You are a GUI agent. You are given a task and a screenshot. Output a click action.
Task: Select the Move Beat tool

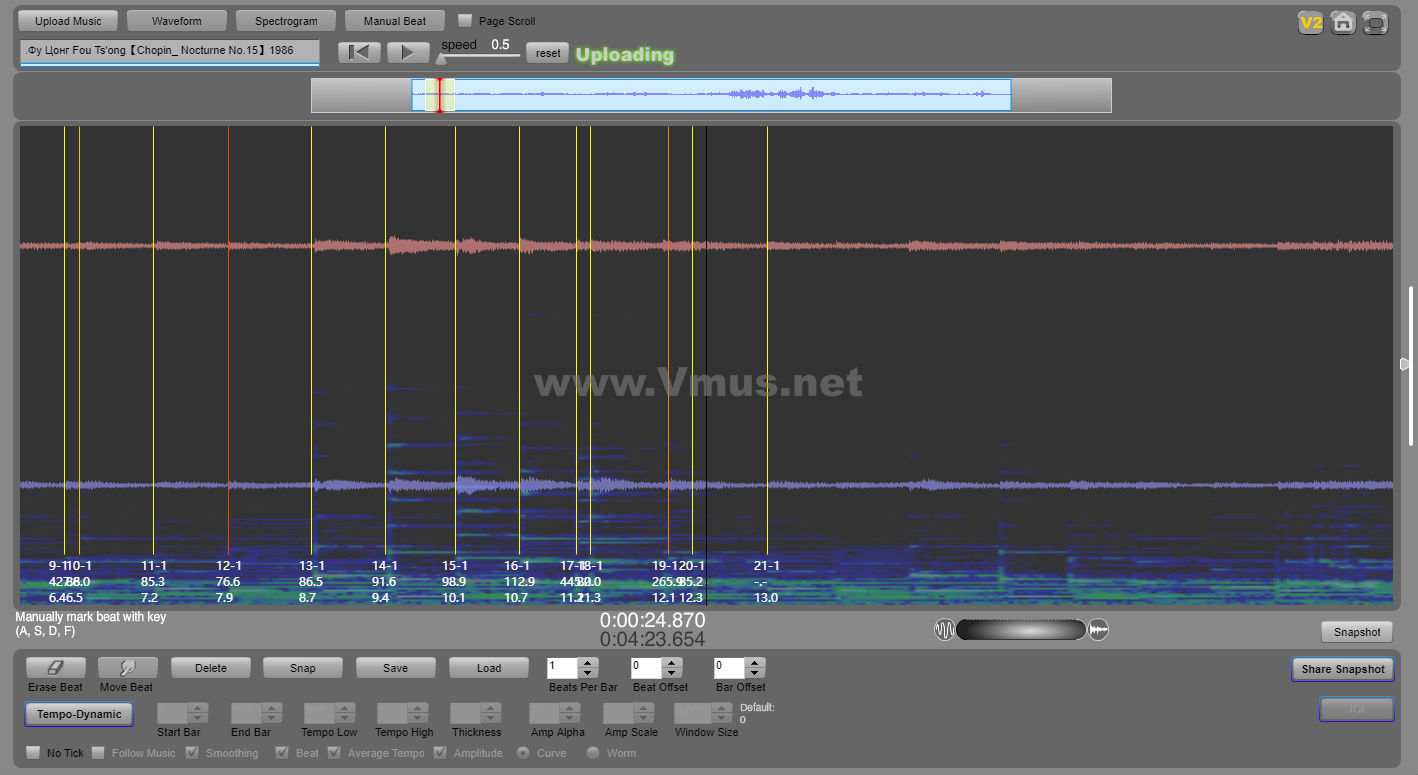[126, 668]
